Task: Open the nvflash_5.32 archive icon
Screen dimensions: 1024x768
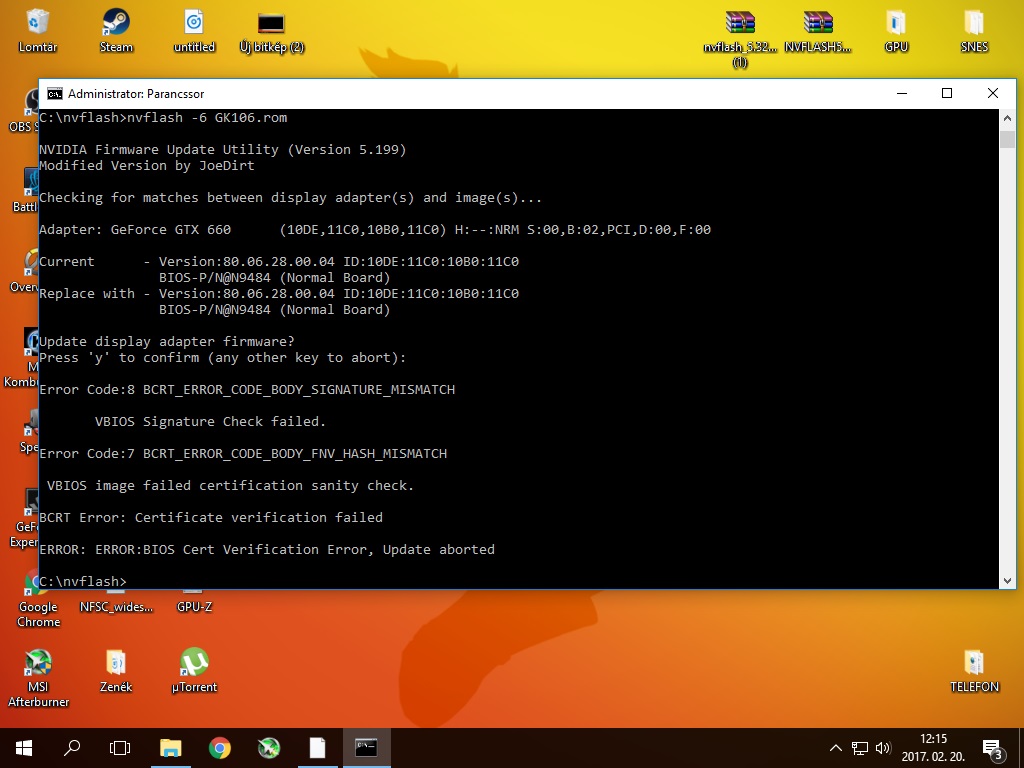Action: (740, 38)
